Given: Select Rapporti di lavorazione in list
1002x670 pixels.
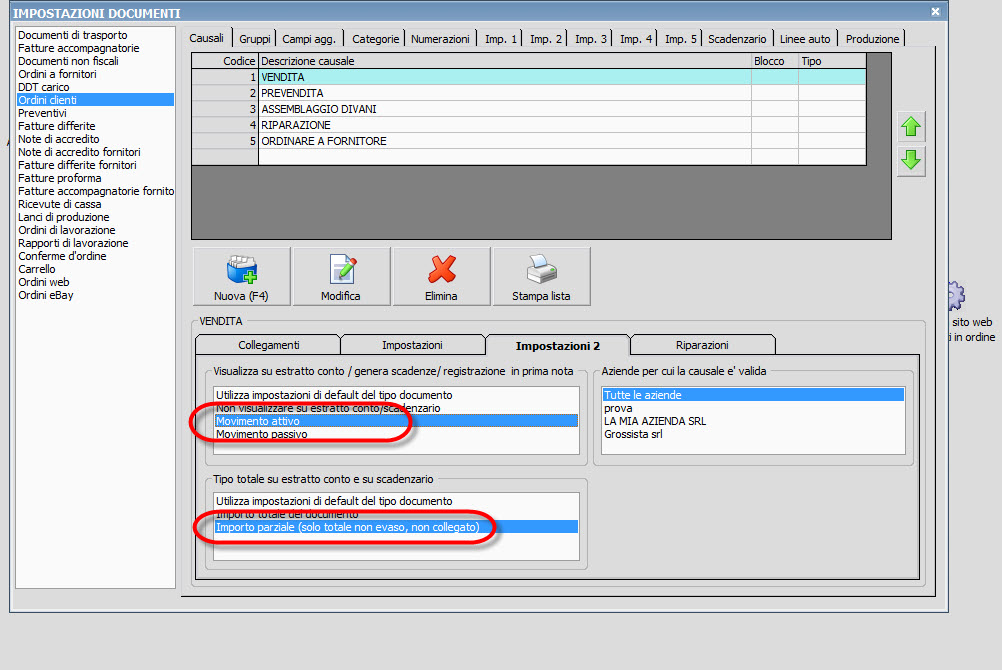Looking at the screenshot, I should [95, 243].
